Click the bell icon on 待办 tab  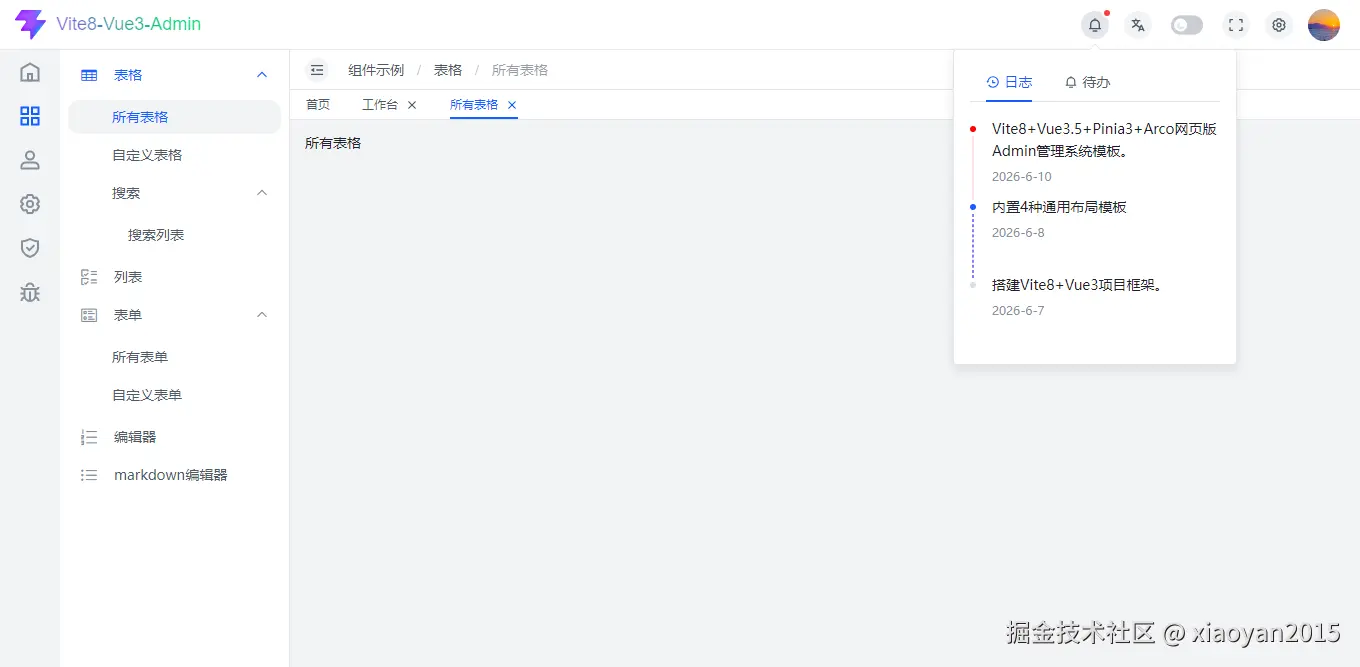coord(1071,82)
